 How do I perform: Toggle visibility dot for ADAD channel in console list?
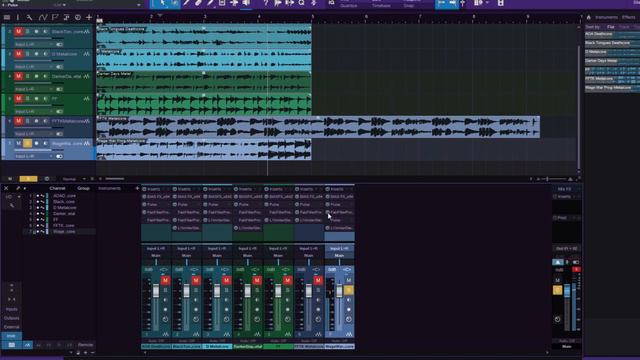(x=38, y=196)
